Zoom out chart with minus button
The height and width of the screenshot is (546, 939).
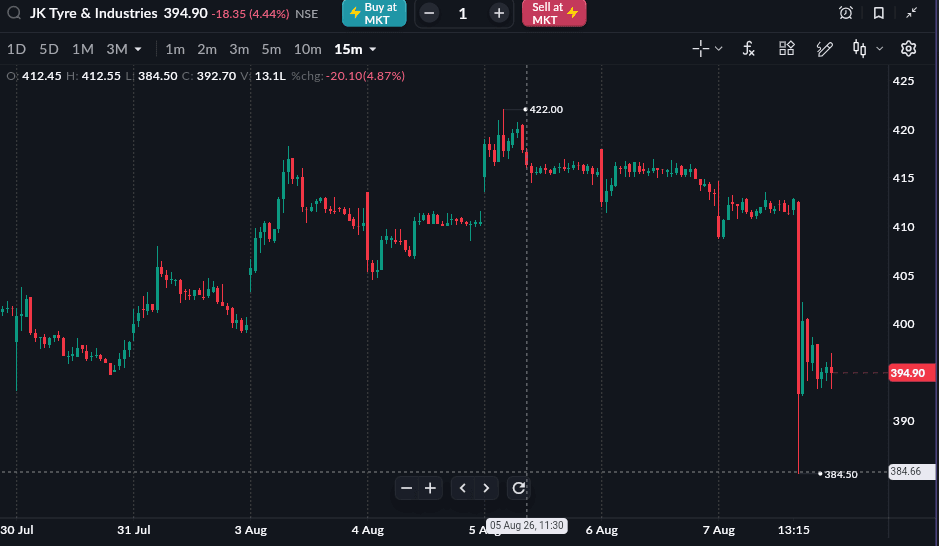(x=406, y=489)
